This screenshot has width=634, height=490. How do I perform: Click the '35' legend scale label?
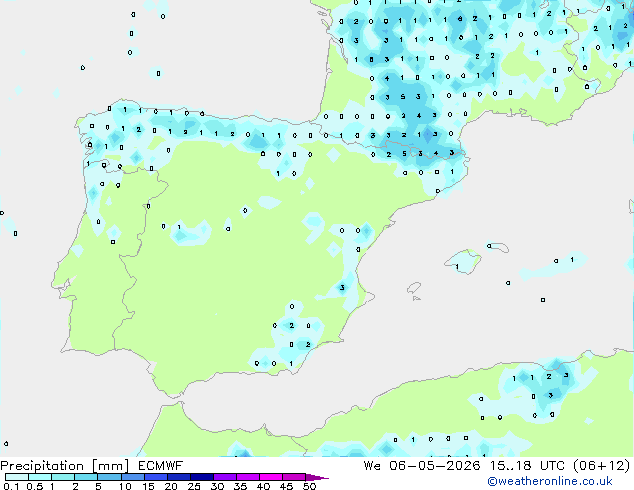click(240, 486)
